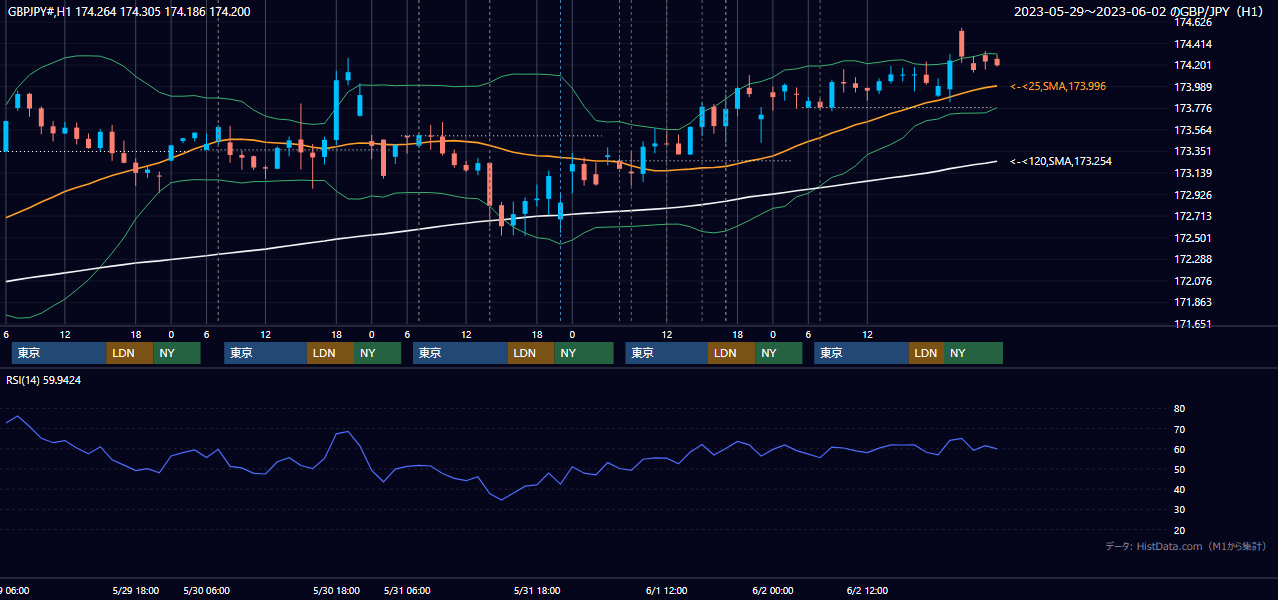This screenshot has width=1278, height=600.
Task: Click RSI scale value 30
Action: click(x=1179, y=510)
